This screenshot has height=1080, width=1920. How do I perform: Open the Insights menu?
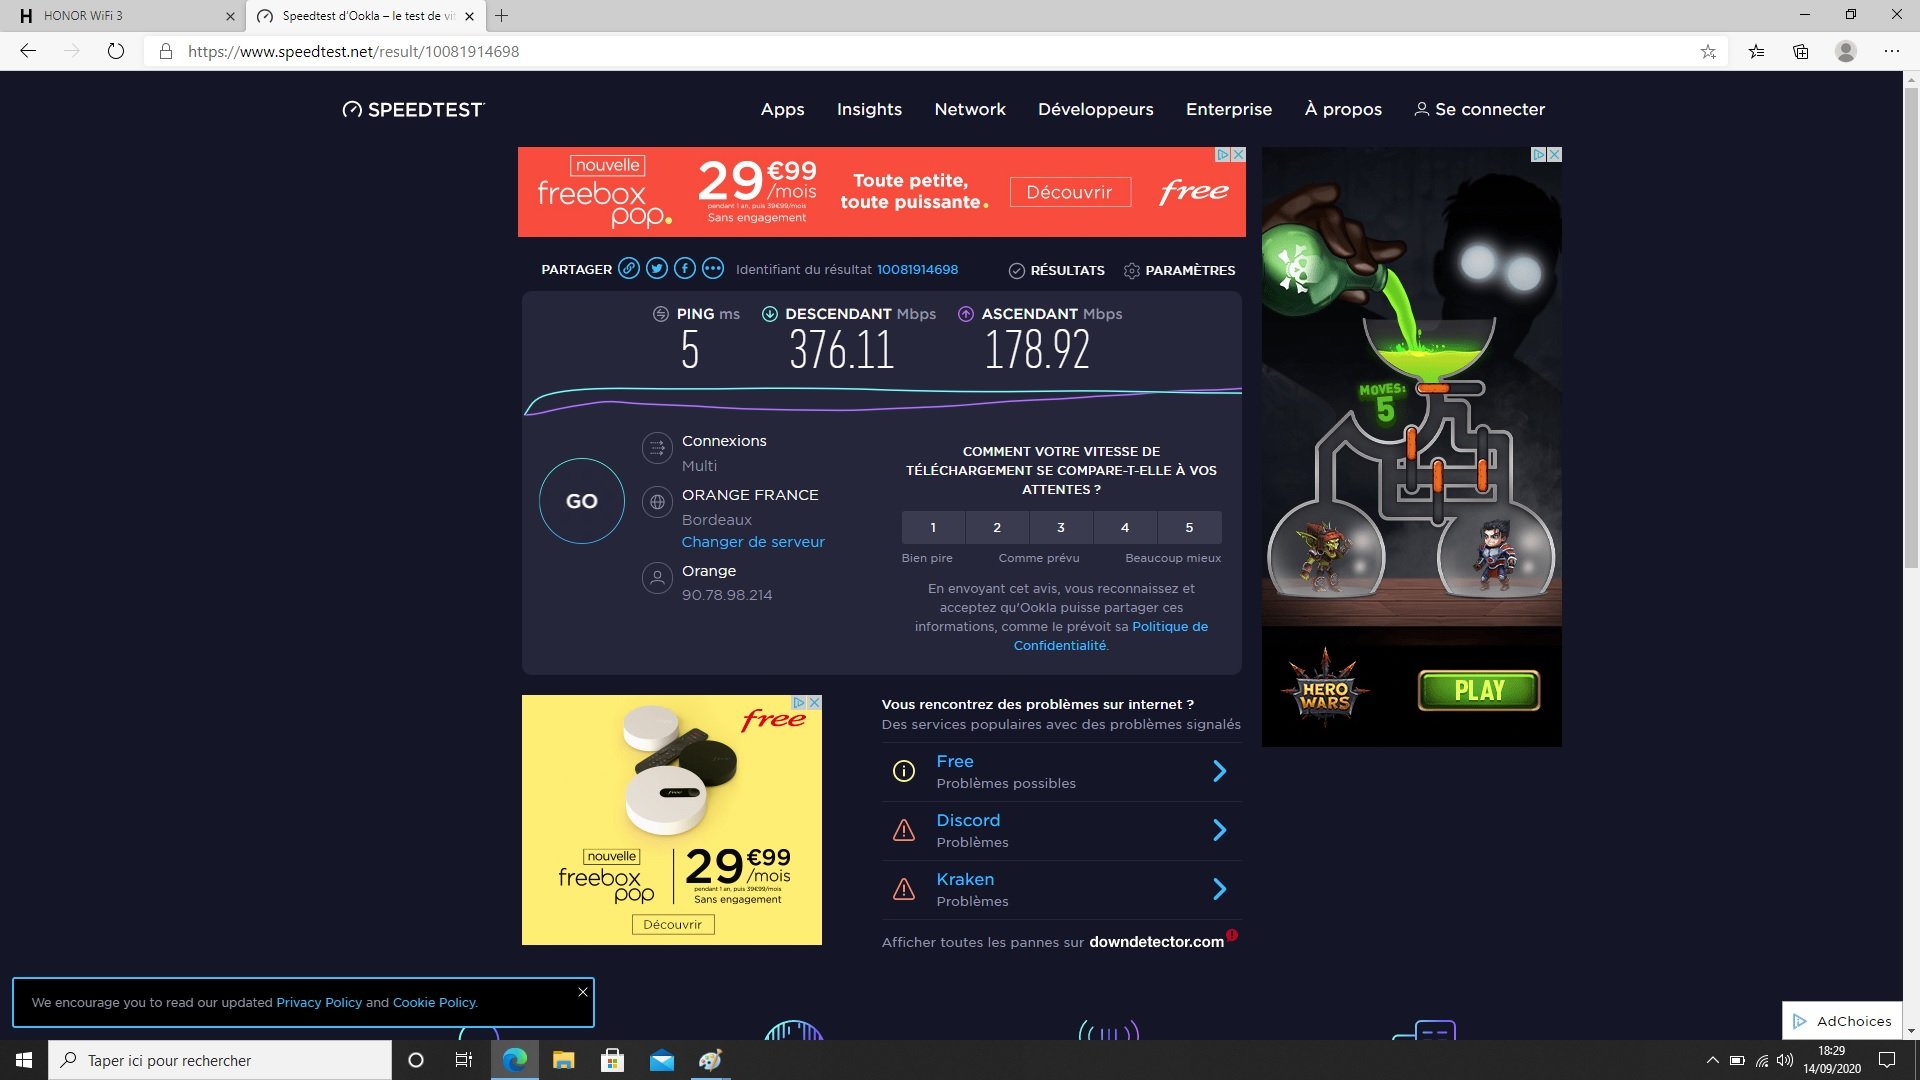tap(869, 109)
